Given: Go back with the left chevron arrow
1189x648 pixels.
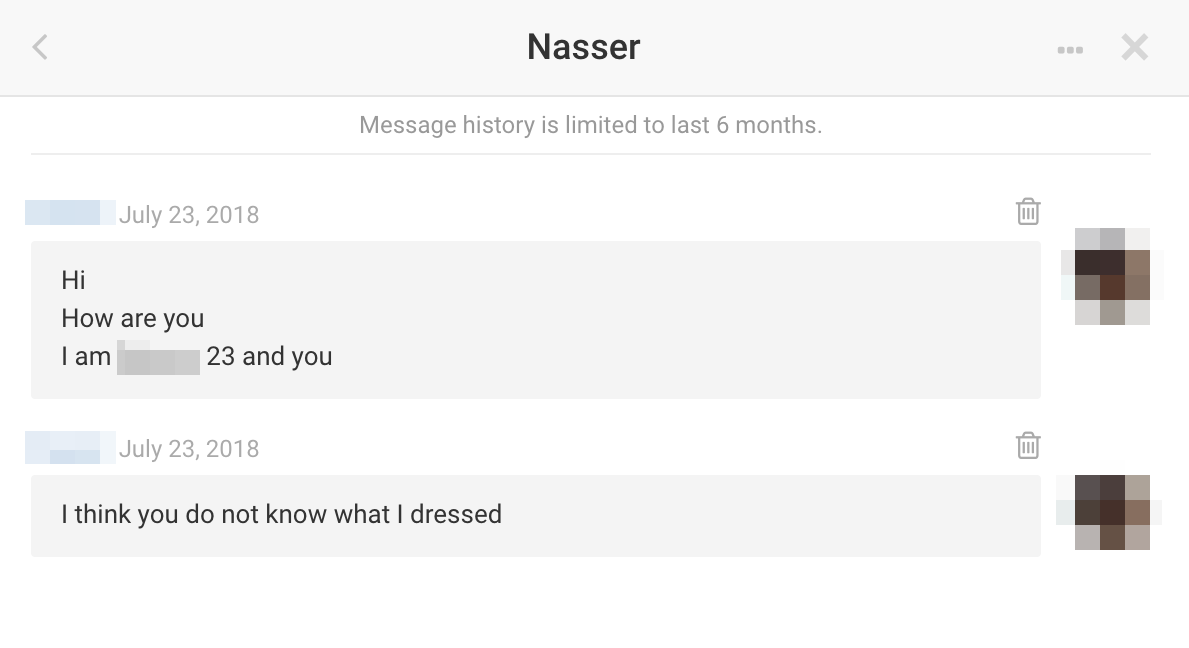Looking at the screenshot, I should (40, 47).
